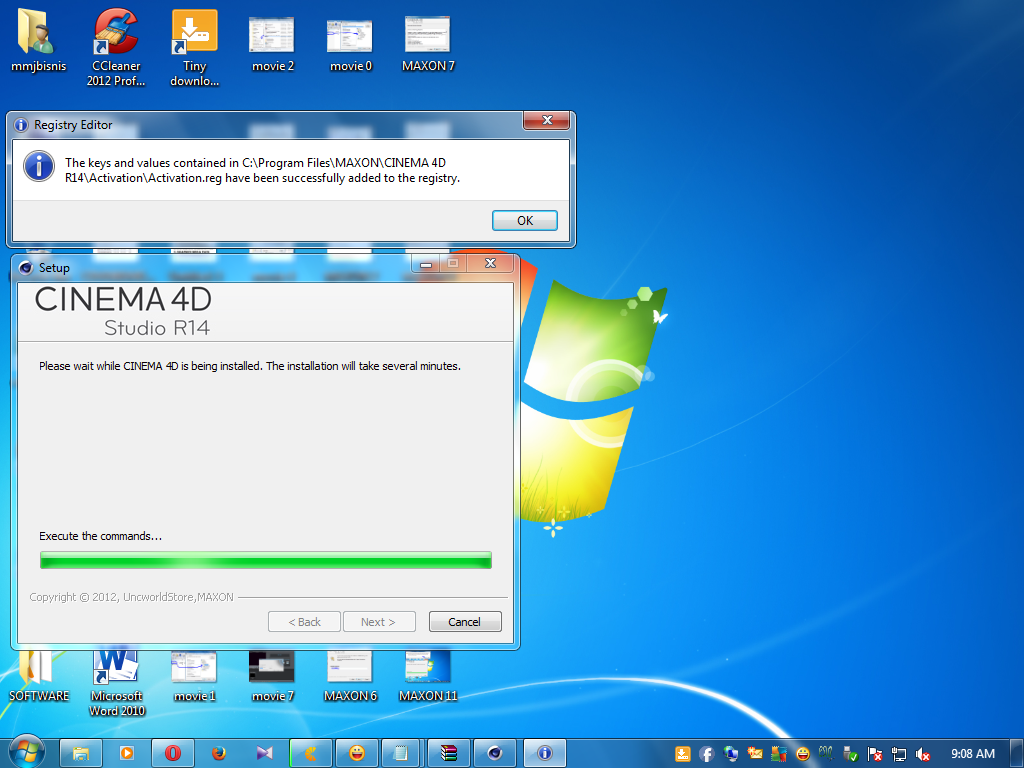Open Safely Remove Hardware tray icon
Image resolution: width=1024 pixels, height=768 pixels.
click(850, 754)
